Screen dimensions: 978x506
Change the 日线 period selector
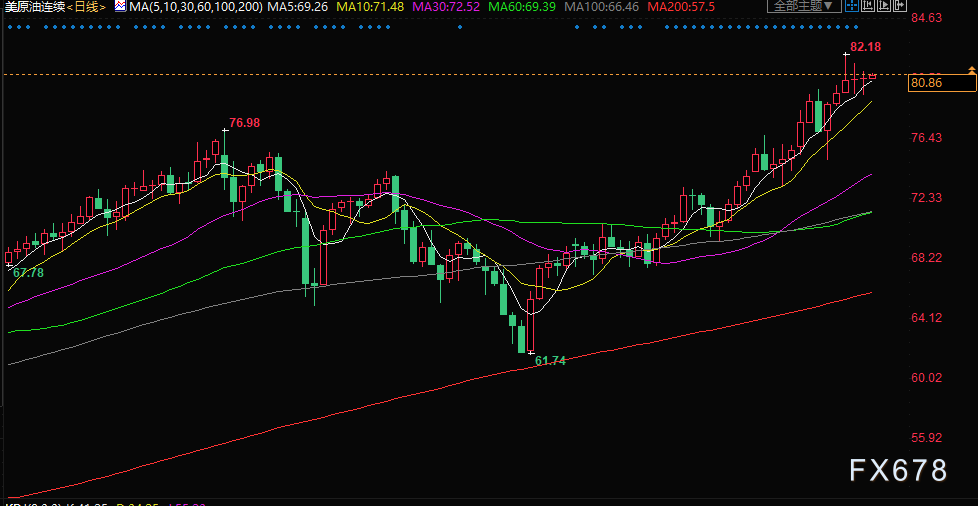click(x=85, y=7)
